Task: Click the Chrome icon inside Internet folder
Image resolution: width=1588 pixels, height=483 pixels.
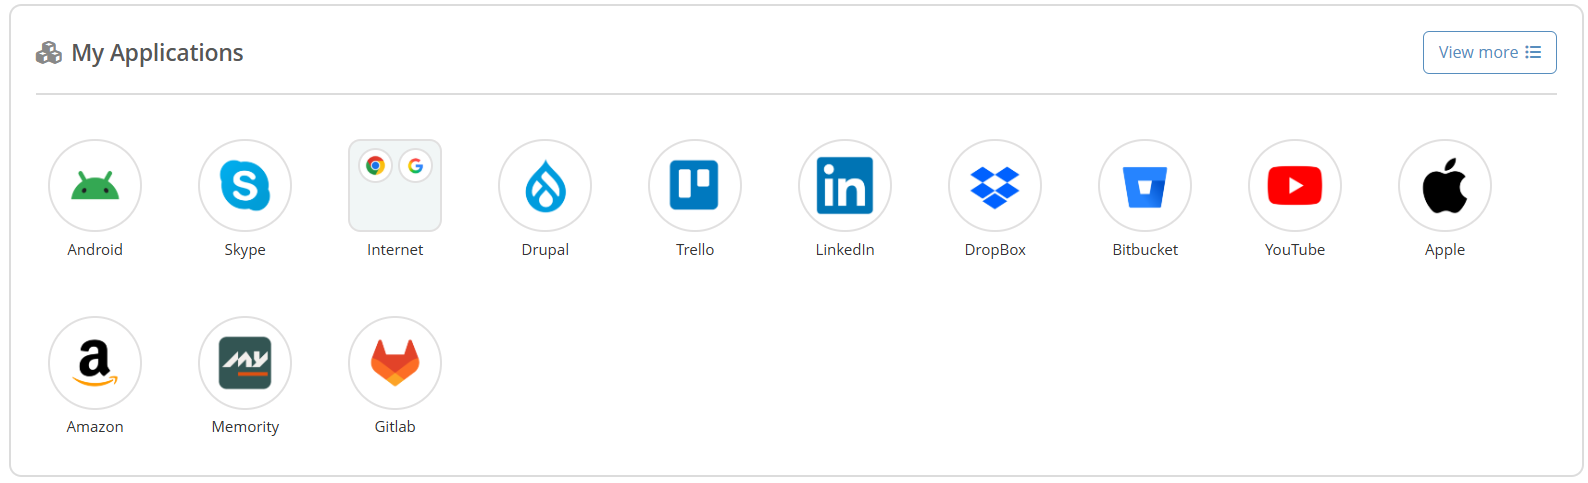Action: [x=376, y=165]
